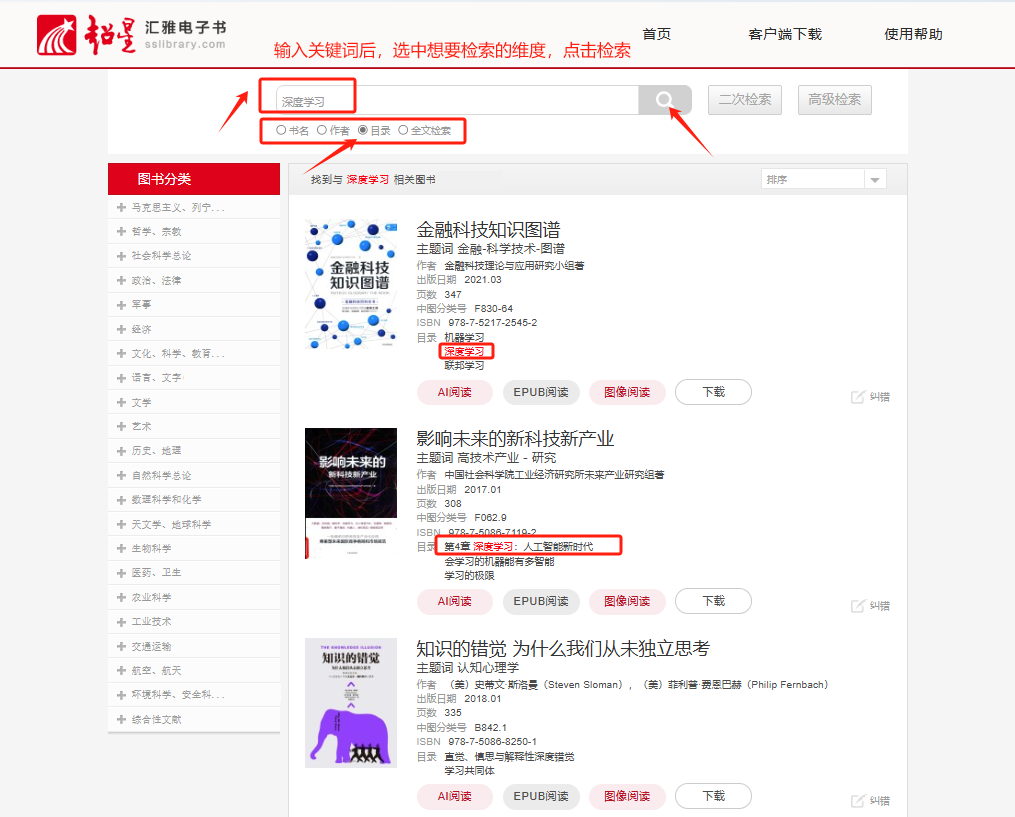This screenshot has width=1015, height=817.
Task: Click the 纠错 icon for 知识的错觉
Action: coord(858,801)
